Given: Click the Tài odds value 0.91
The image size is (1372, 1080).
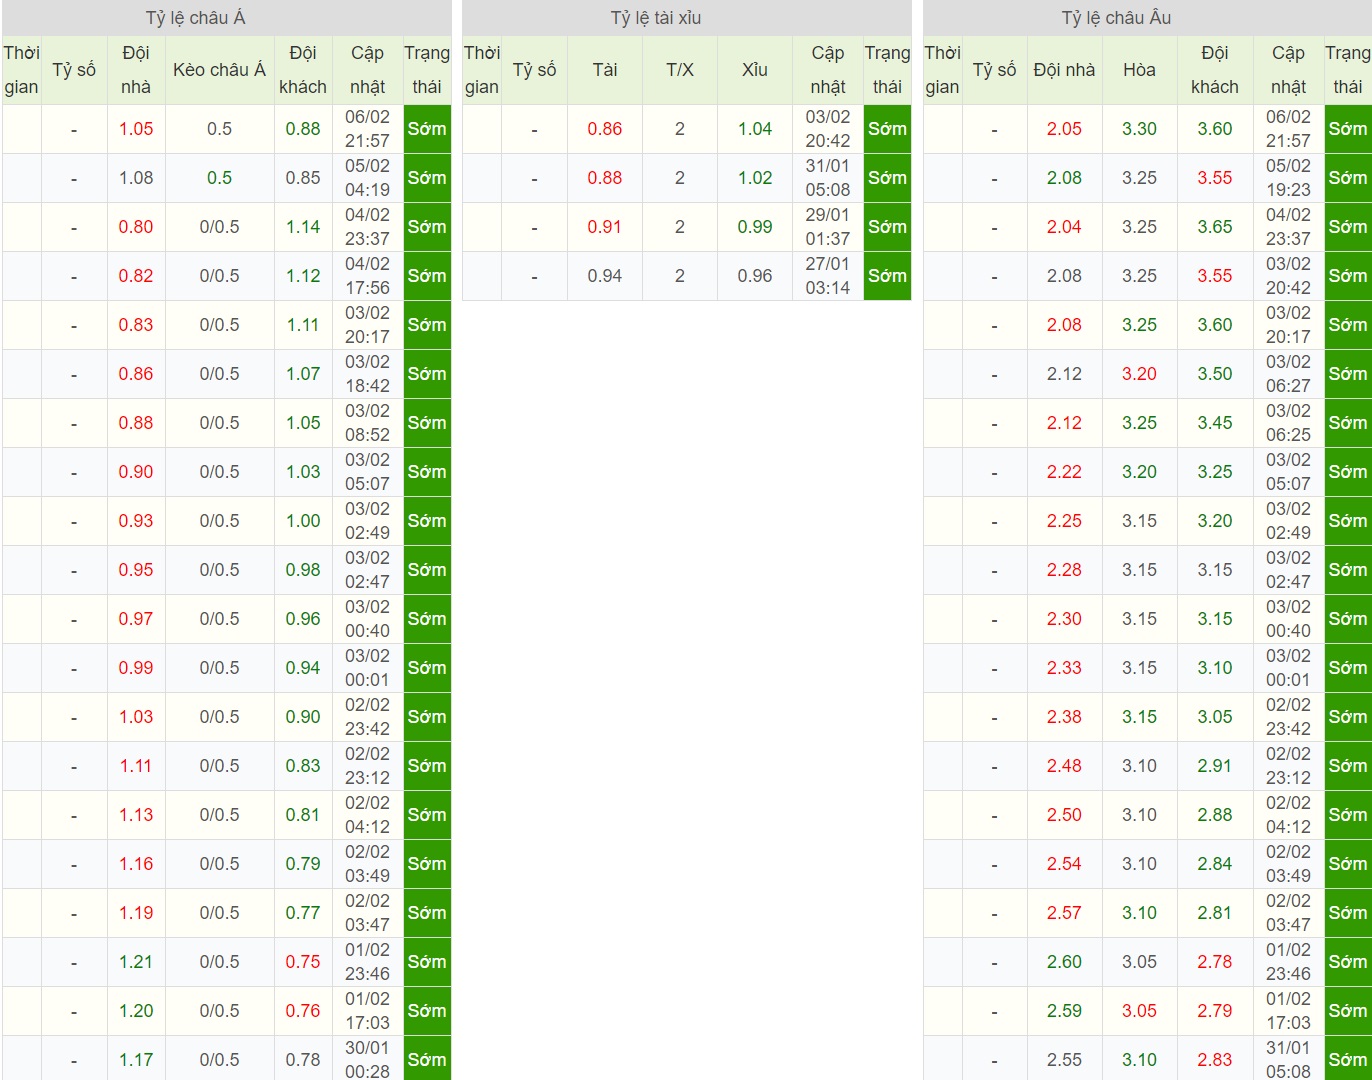Looking at the screenshot, I should pos(605,227).
